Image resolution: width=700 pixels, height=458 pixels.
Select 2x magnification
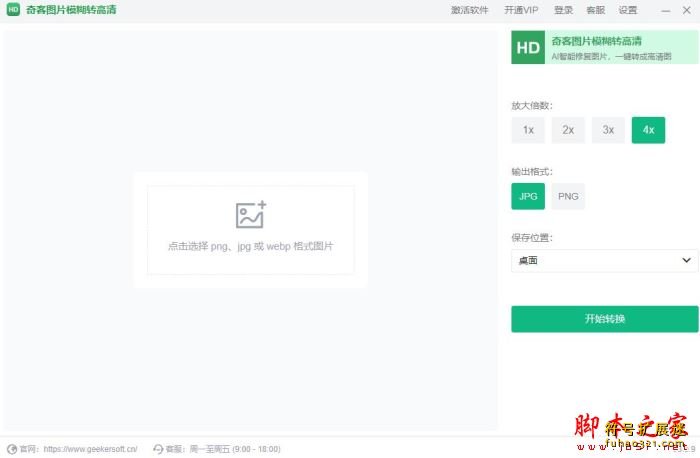pyautogui.click(x=568, y=130)
